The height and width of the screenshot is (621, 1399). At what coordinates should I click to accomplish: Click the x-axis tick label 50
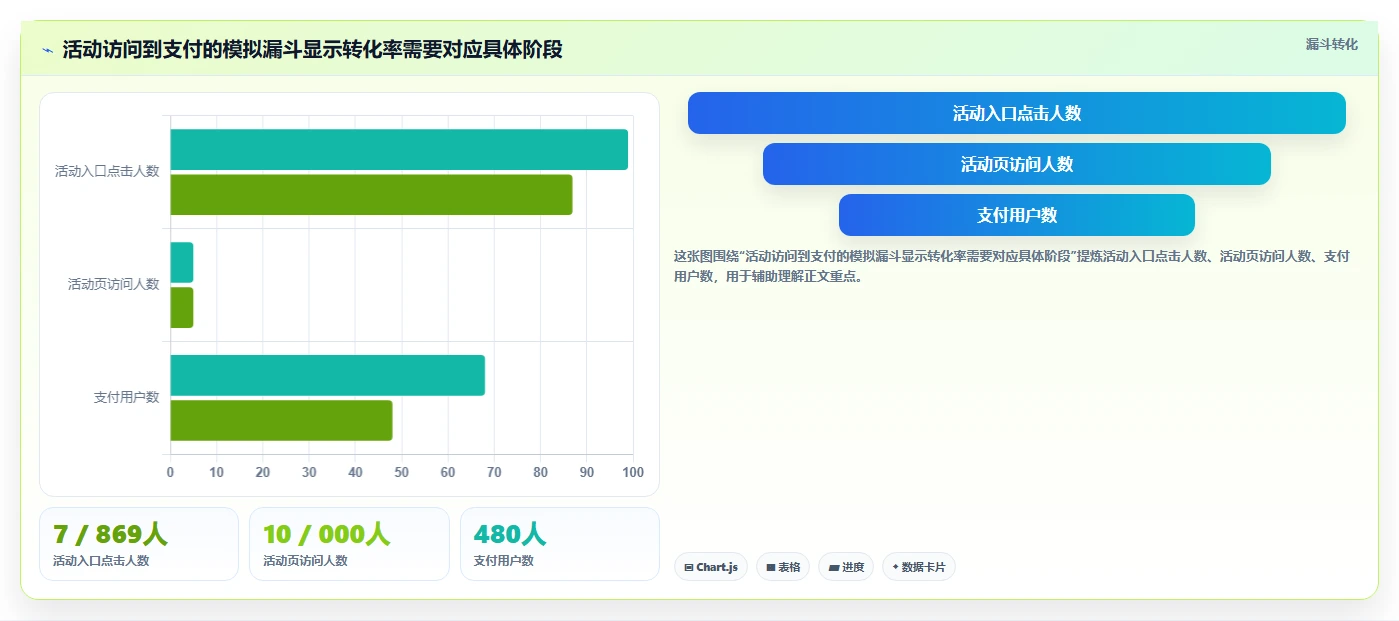402,472
